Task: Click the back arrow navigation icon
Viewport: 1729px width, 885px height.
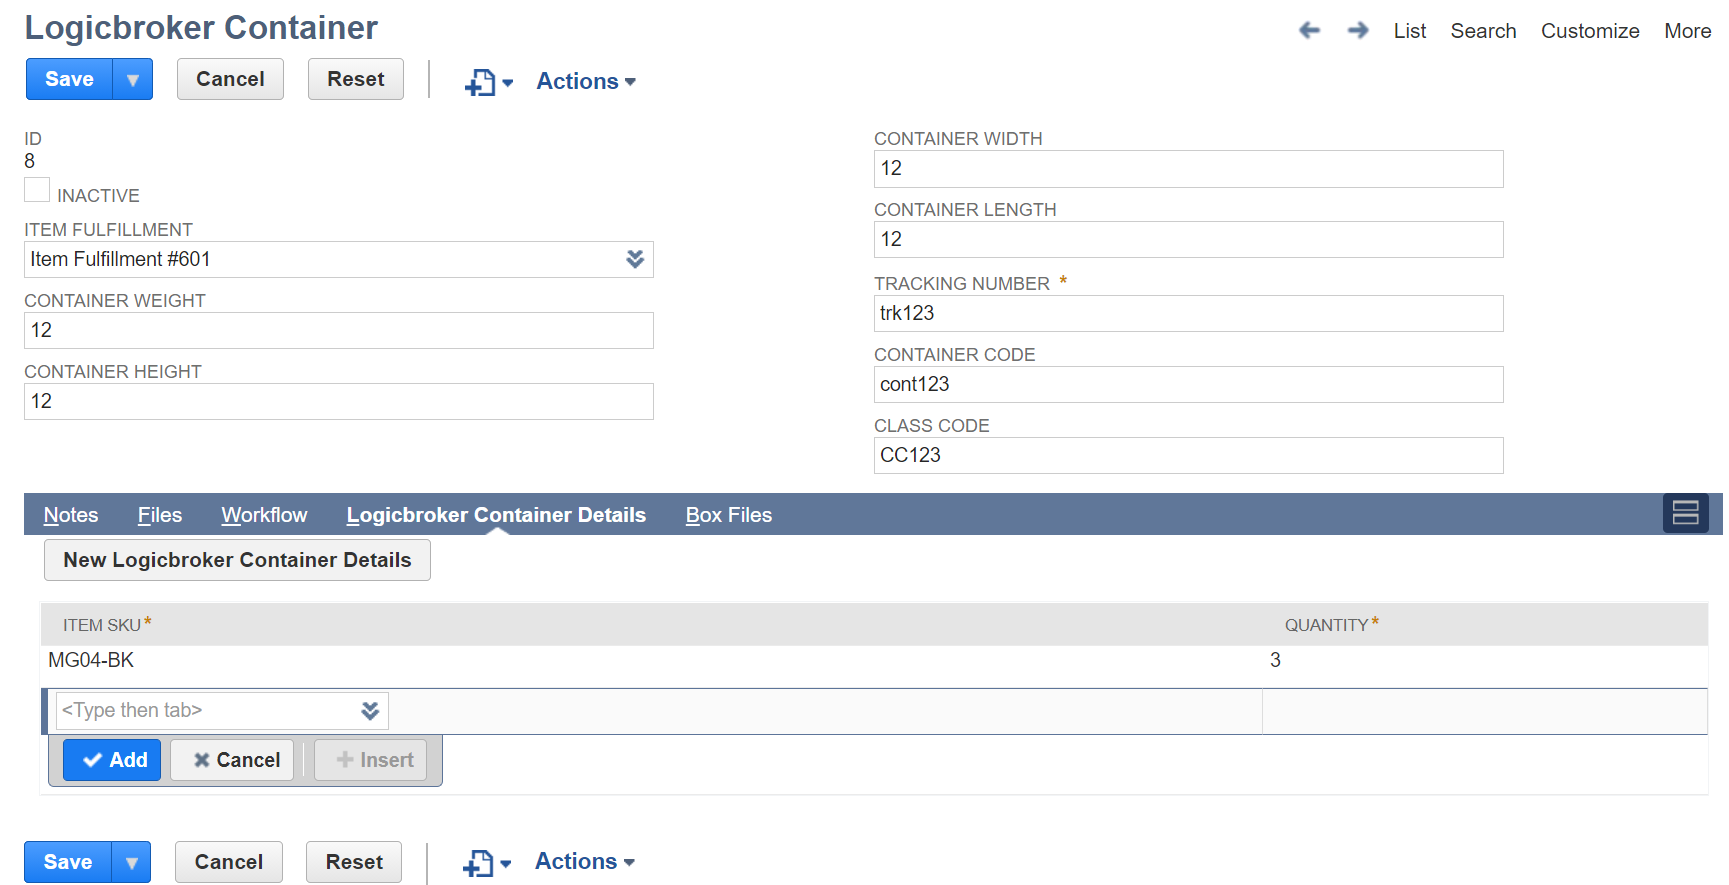Action: coord(1309,31)
